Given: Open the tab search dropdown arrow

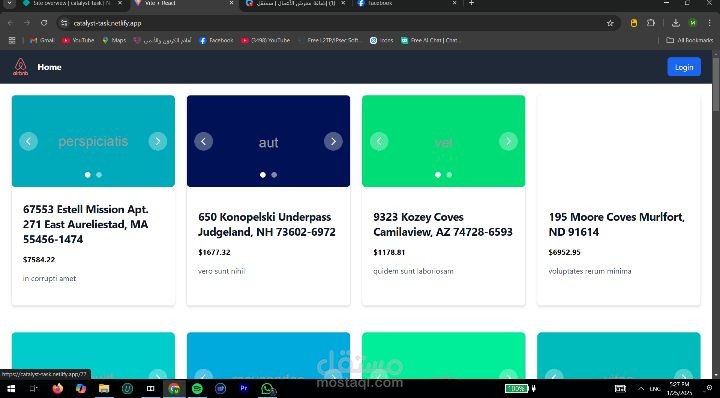Looking at the screenshot, I should tap(9, 3).
